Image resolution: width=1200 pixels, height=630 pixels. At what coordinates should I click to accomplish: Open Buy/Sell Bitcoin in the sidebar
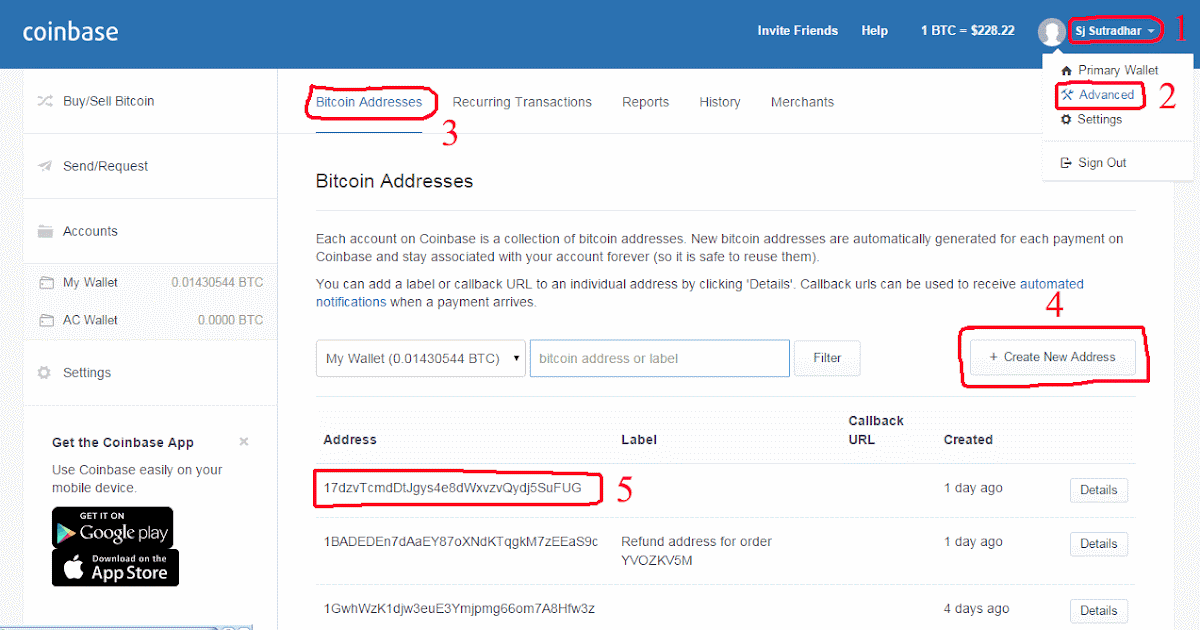108,101
